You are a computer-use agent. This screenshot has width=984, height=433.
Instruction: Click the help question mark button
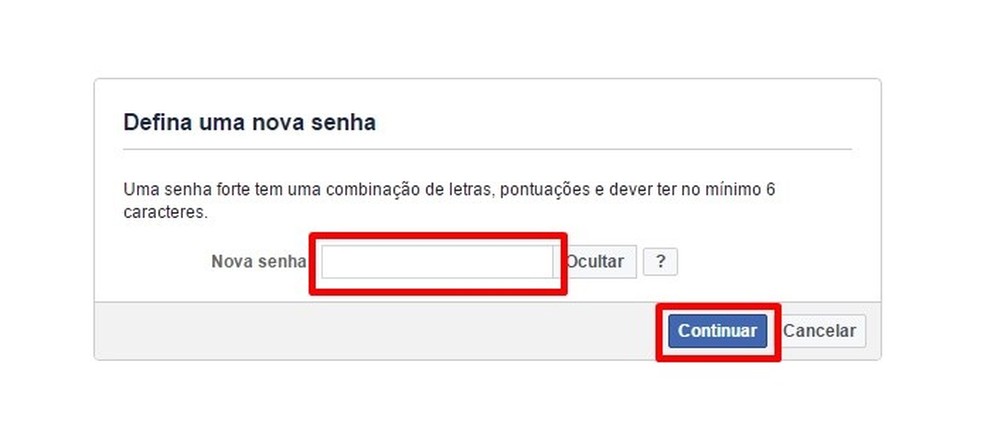pos(660,262)
